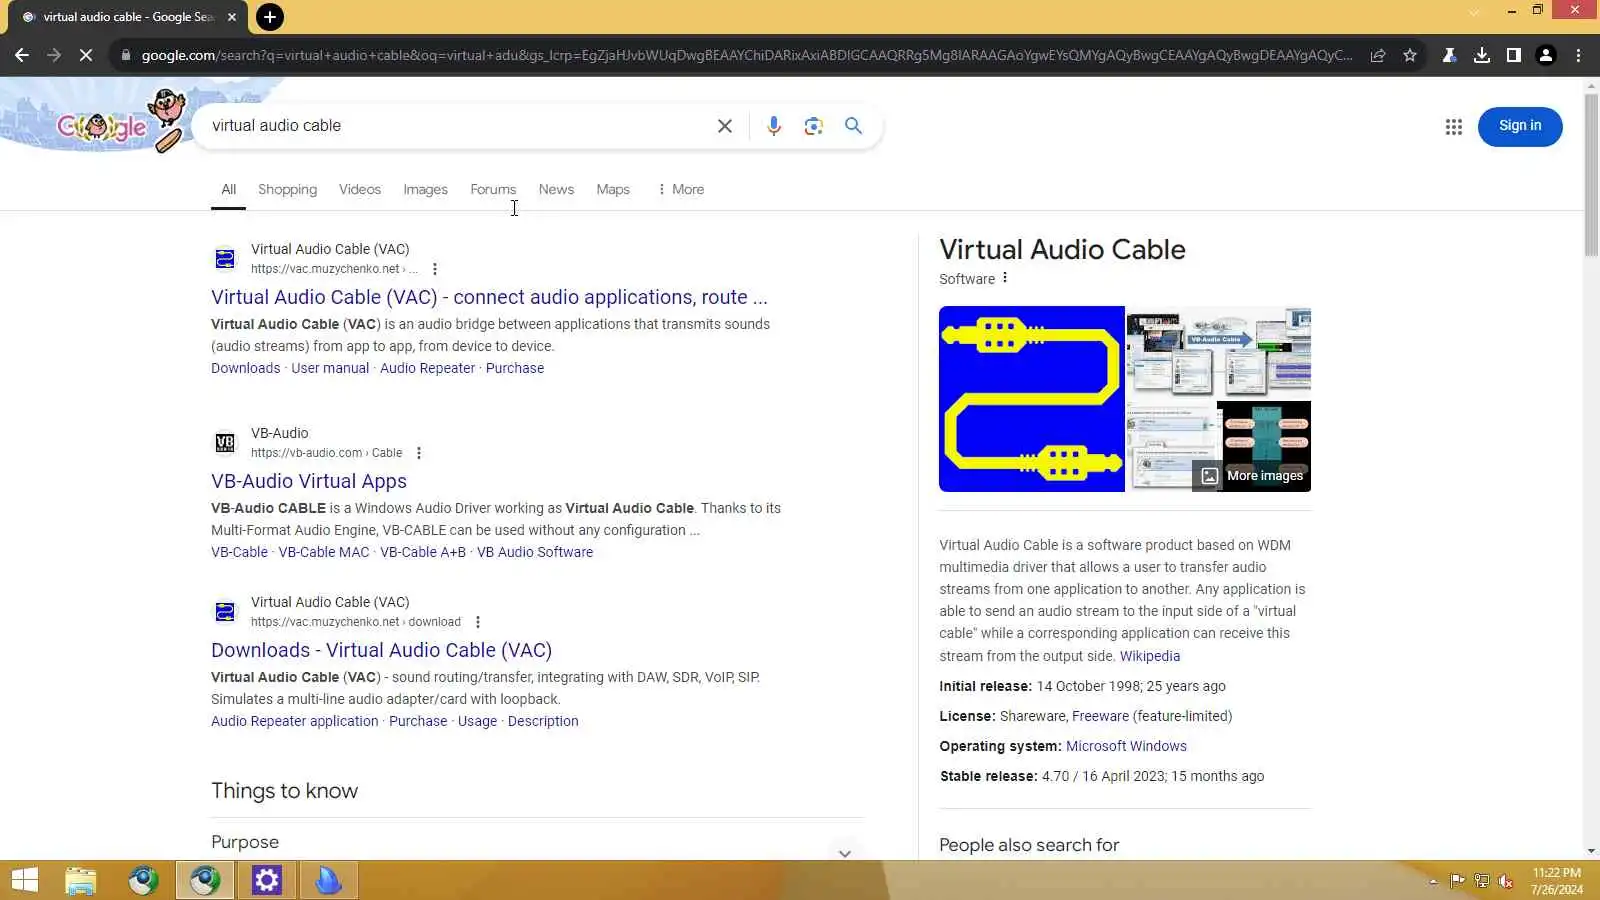
Task: Click the volume icon in system tray
Action: tap(1506, 881)
